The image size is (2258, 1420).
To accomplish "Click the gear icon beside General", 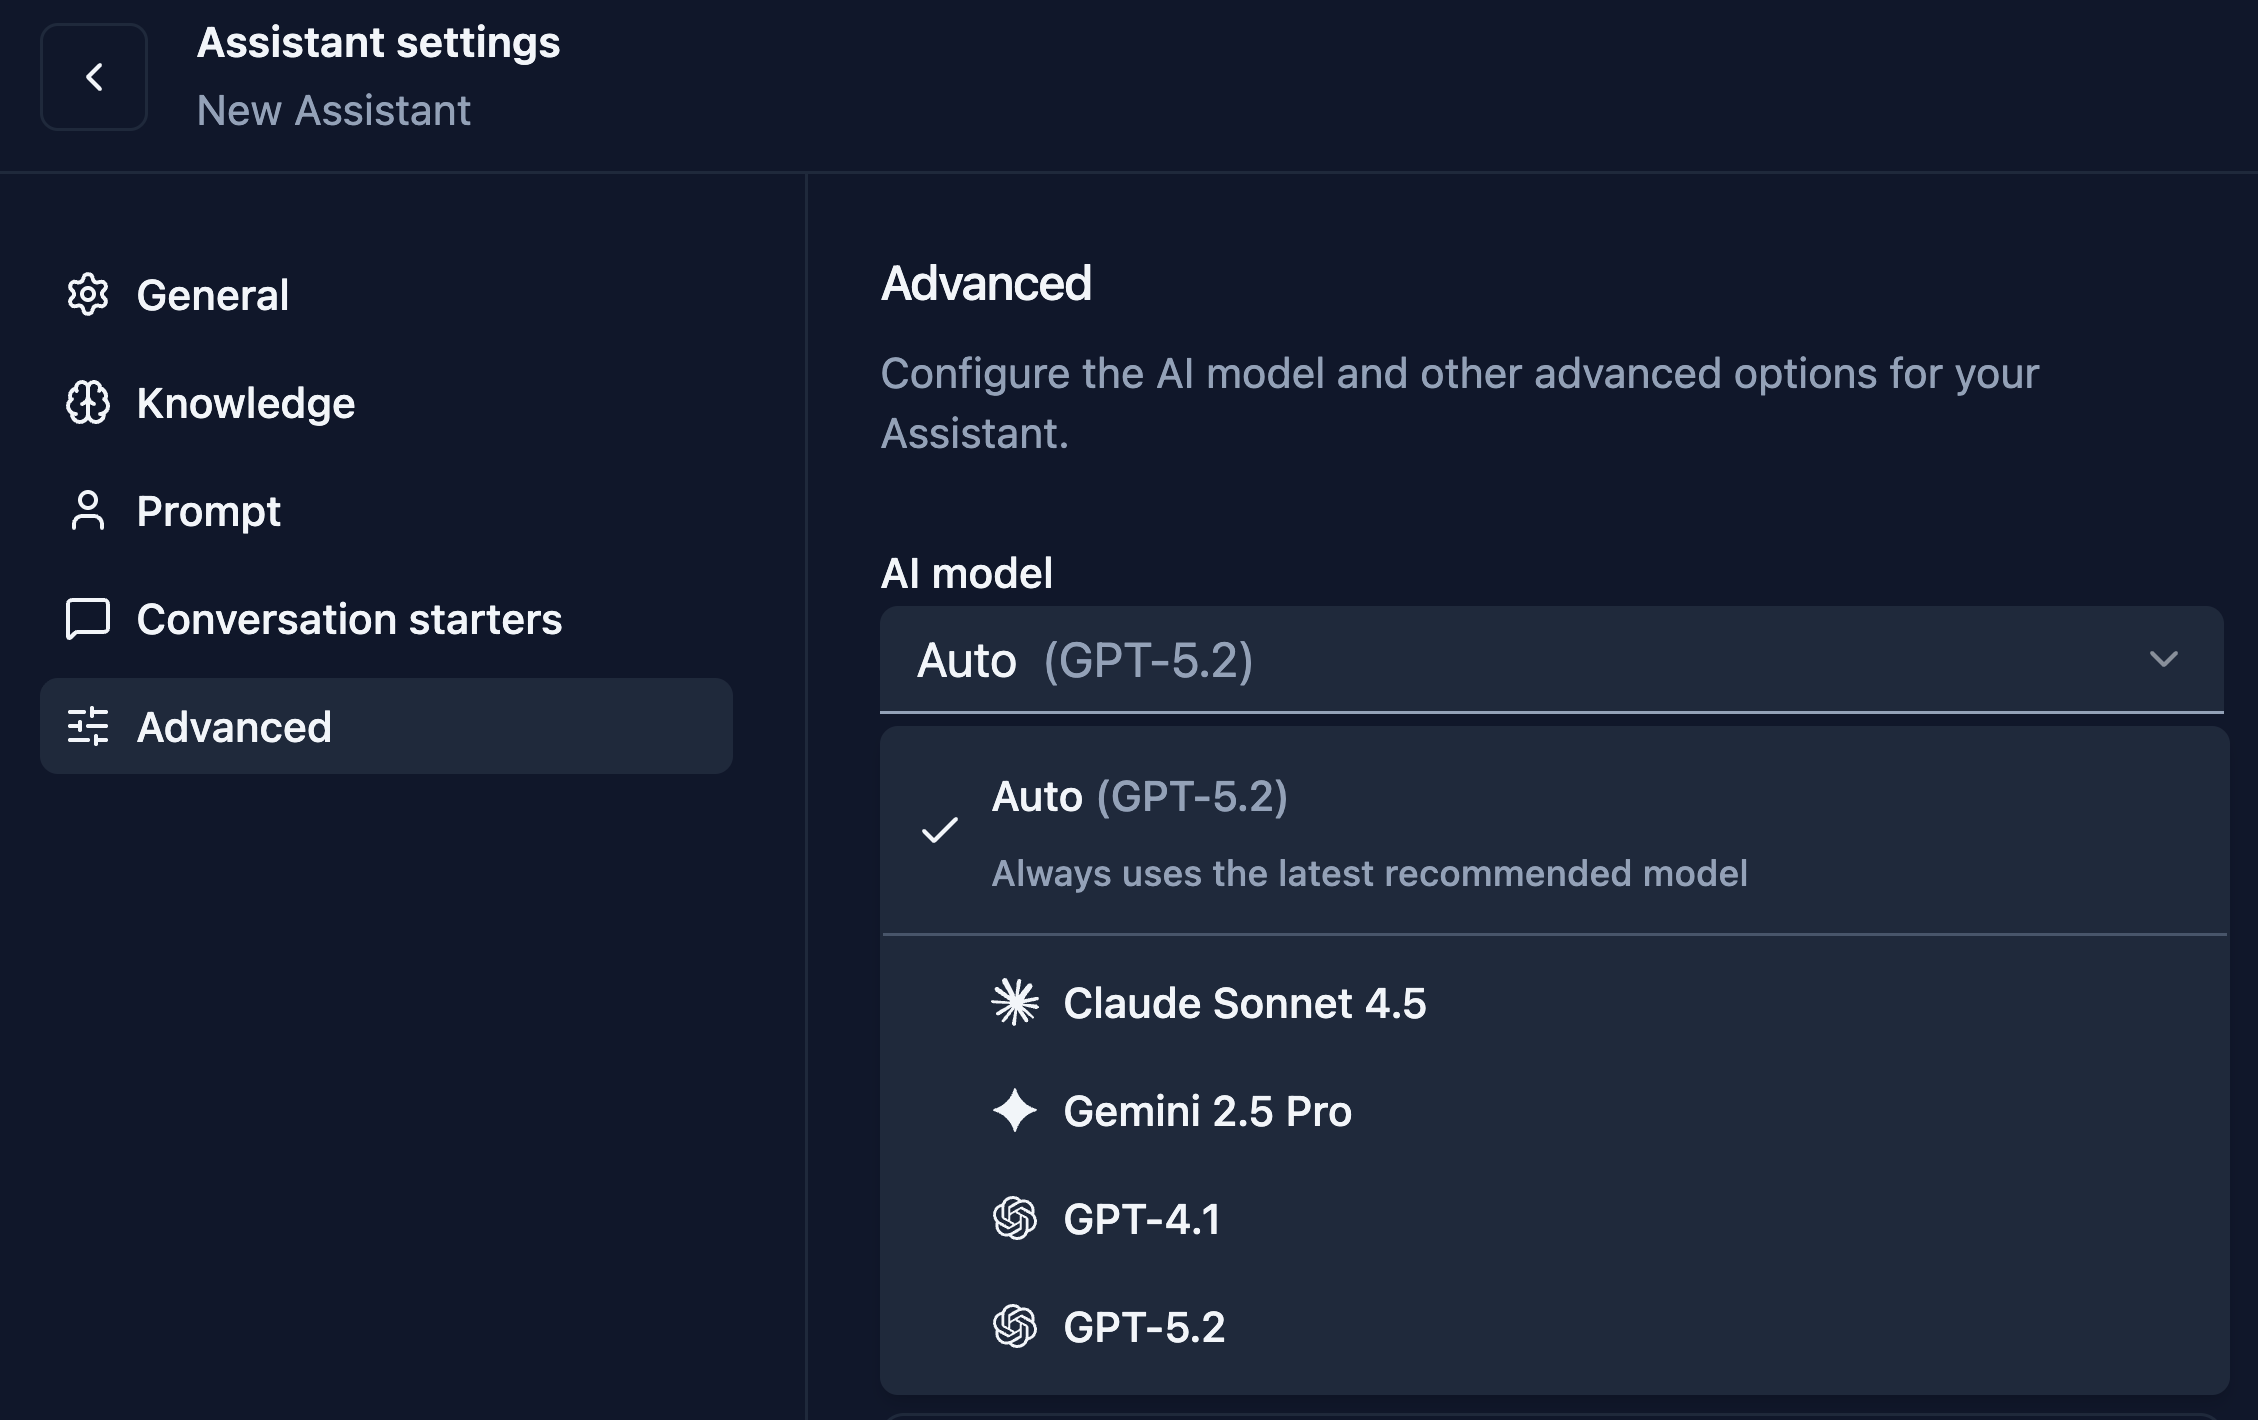I will [88, 295].
